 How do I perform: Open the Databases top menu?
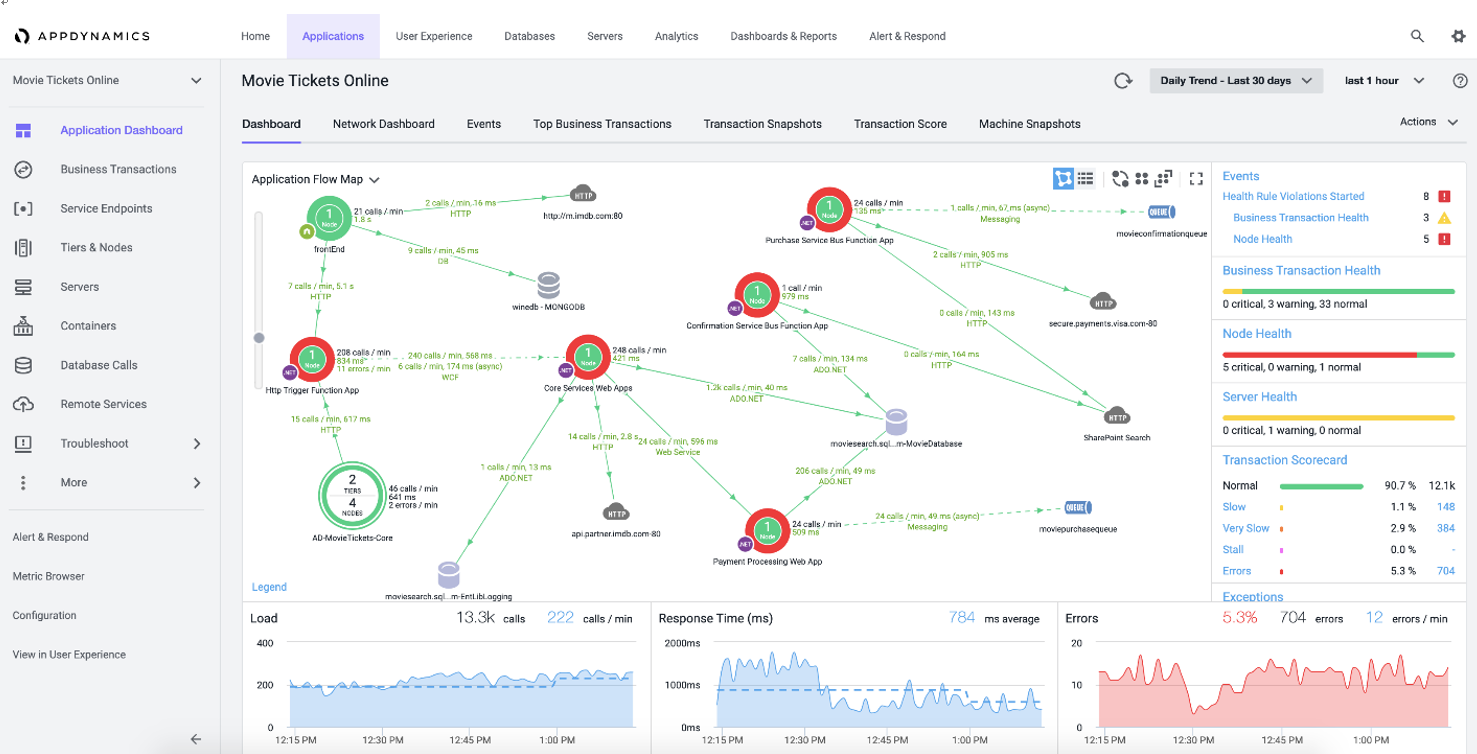[x=529, y=36]
